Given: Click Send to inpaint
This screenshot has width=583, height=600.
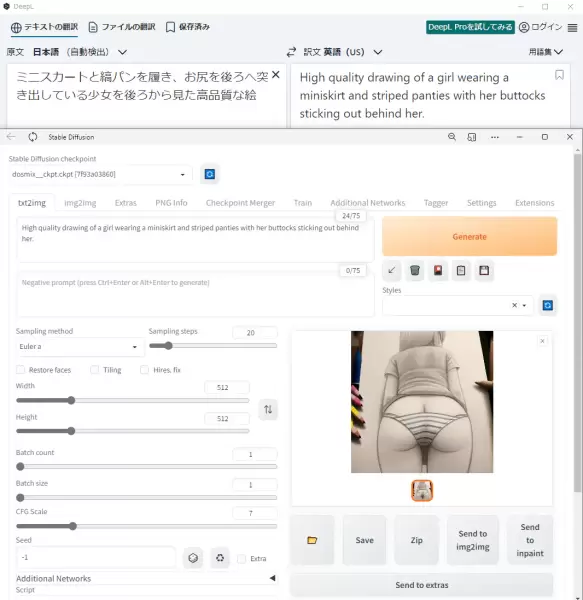Looking at the screenshot, I should pyautogui.click(x=530, y=540).
